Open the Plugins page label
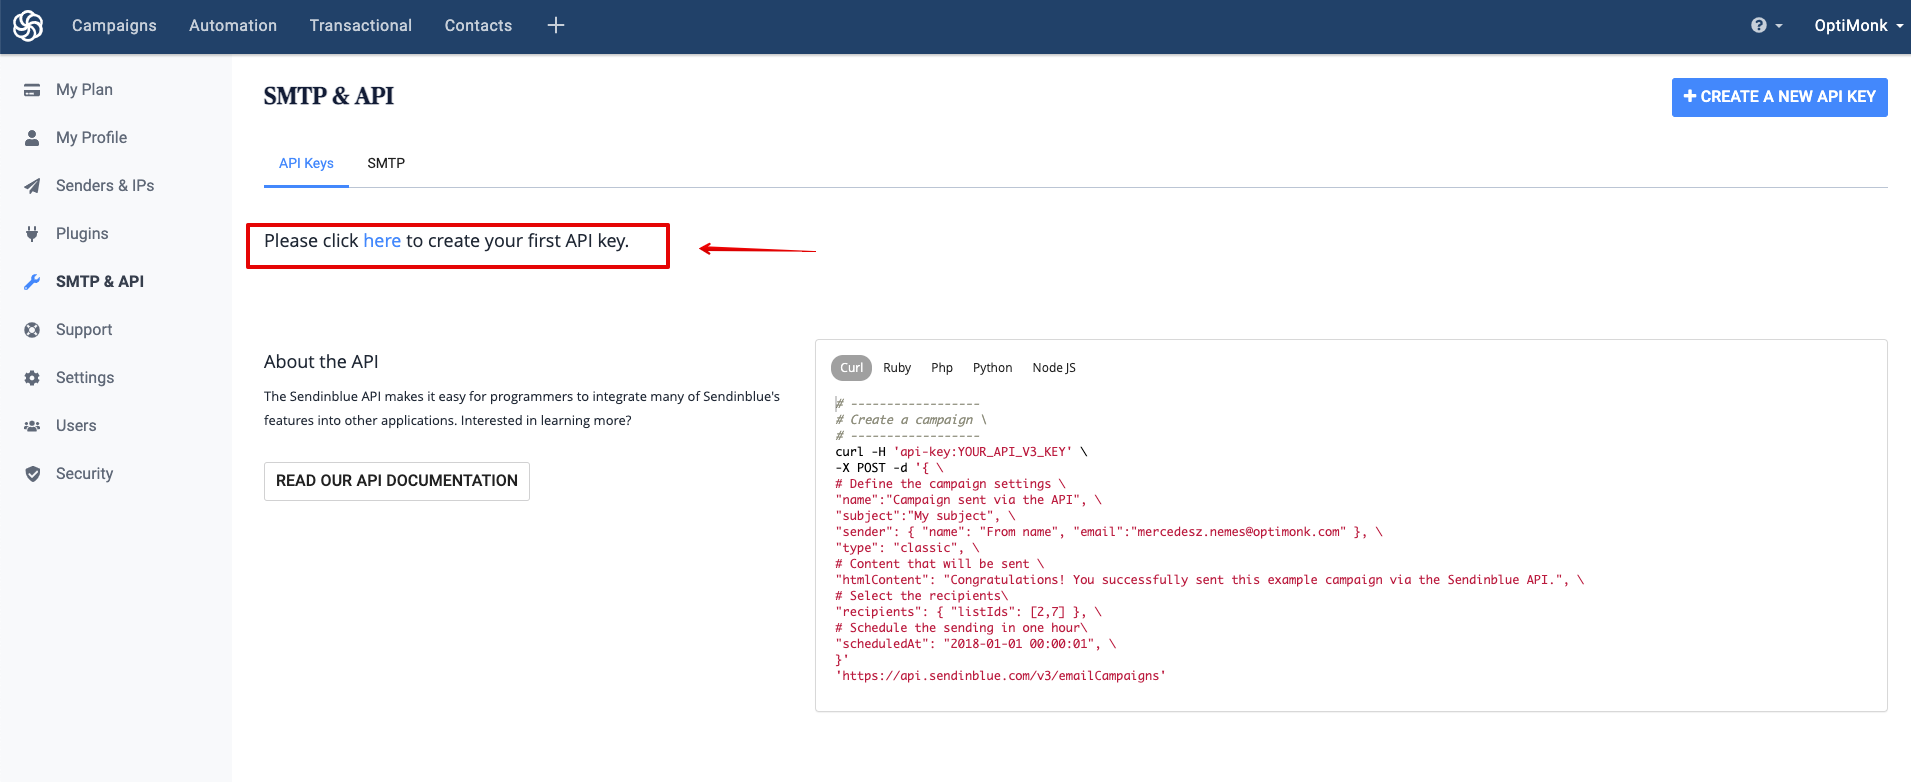 82,234
